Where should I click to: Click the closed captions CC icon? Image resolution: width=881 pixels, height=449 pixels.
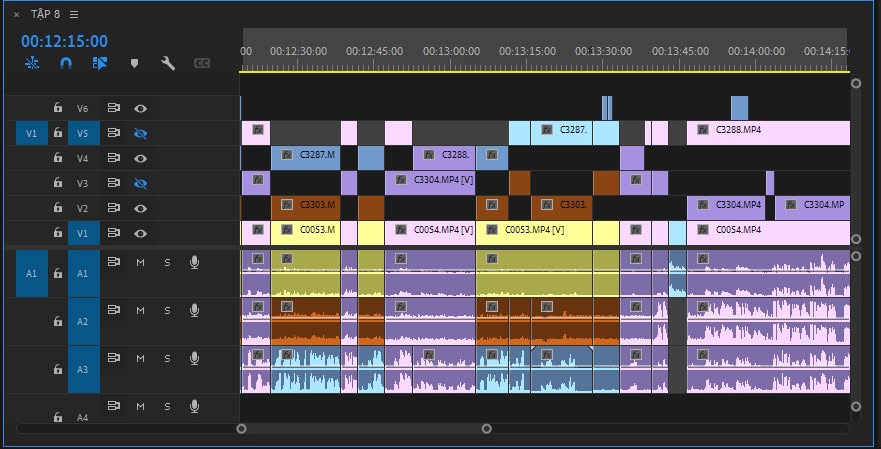point(202,63)
